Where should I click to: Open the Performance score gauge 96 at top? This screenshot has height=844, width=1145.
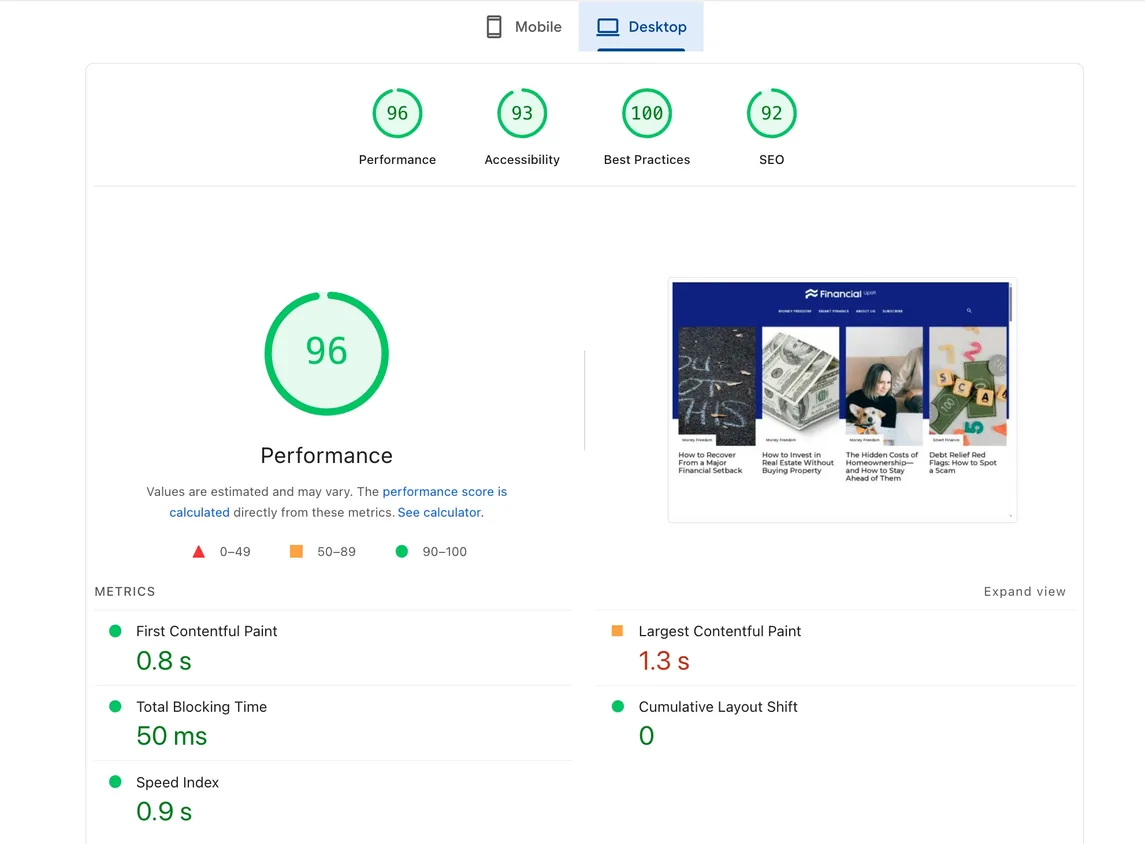tap(397, 113)
